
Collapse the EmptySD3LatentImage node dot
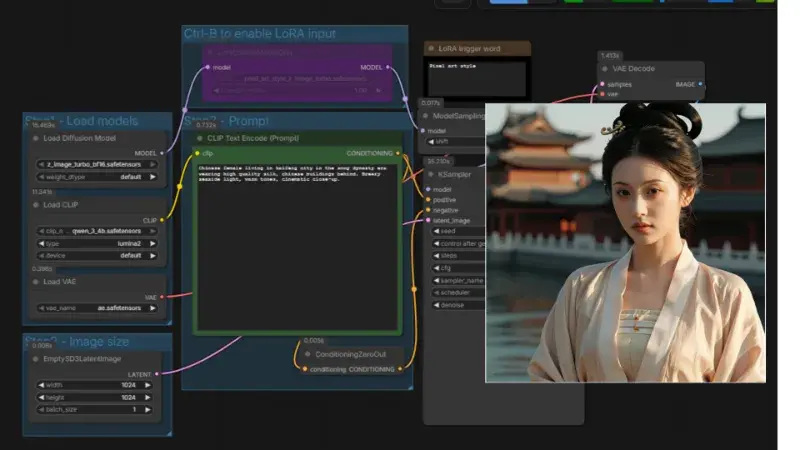coord(36,358)
